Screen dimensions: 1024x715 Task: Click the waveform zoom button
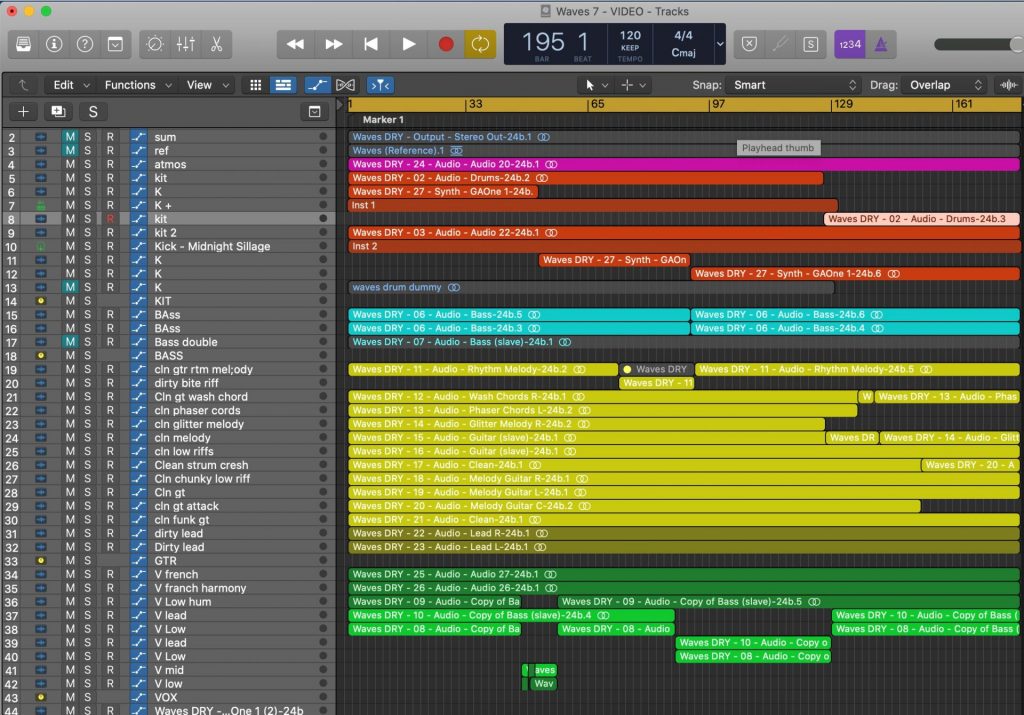tap(1008, 85)
